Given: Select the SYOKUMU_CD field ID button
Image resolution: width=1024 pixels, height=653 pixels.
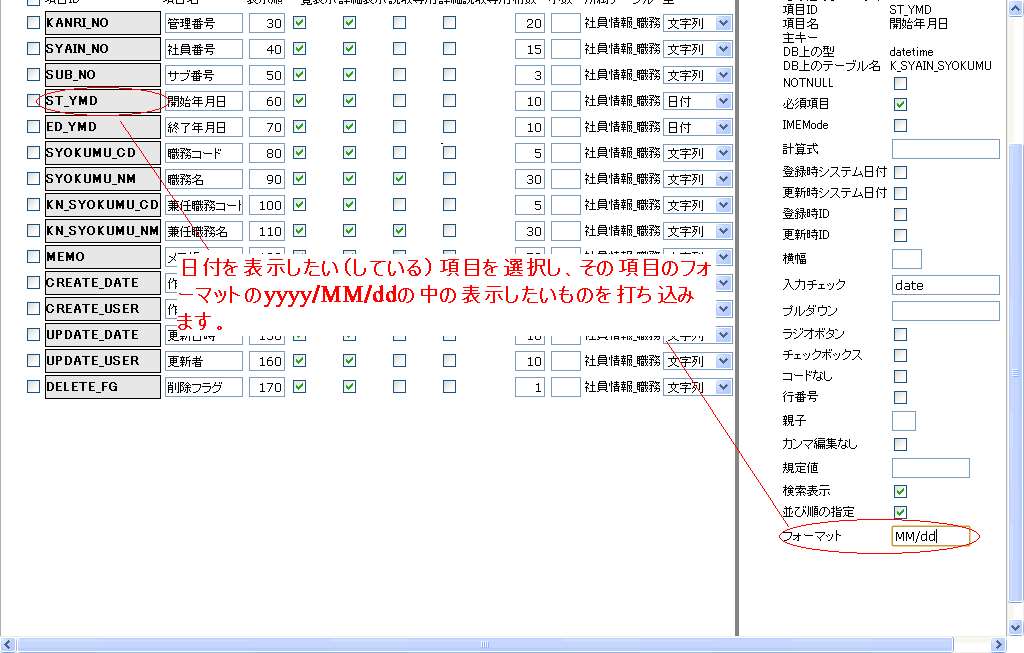Looking at the screenshot, I should coord(102,153).
